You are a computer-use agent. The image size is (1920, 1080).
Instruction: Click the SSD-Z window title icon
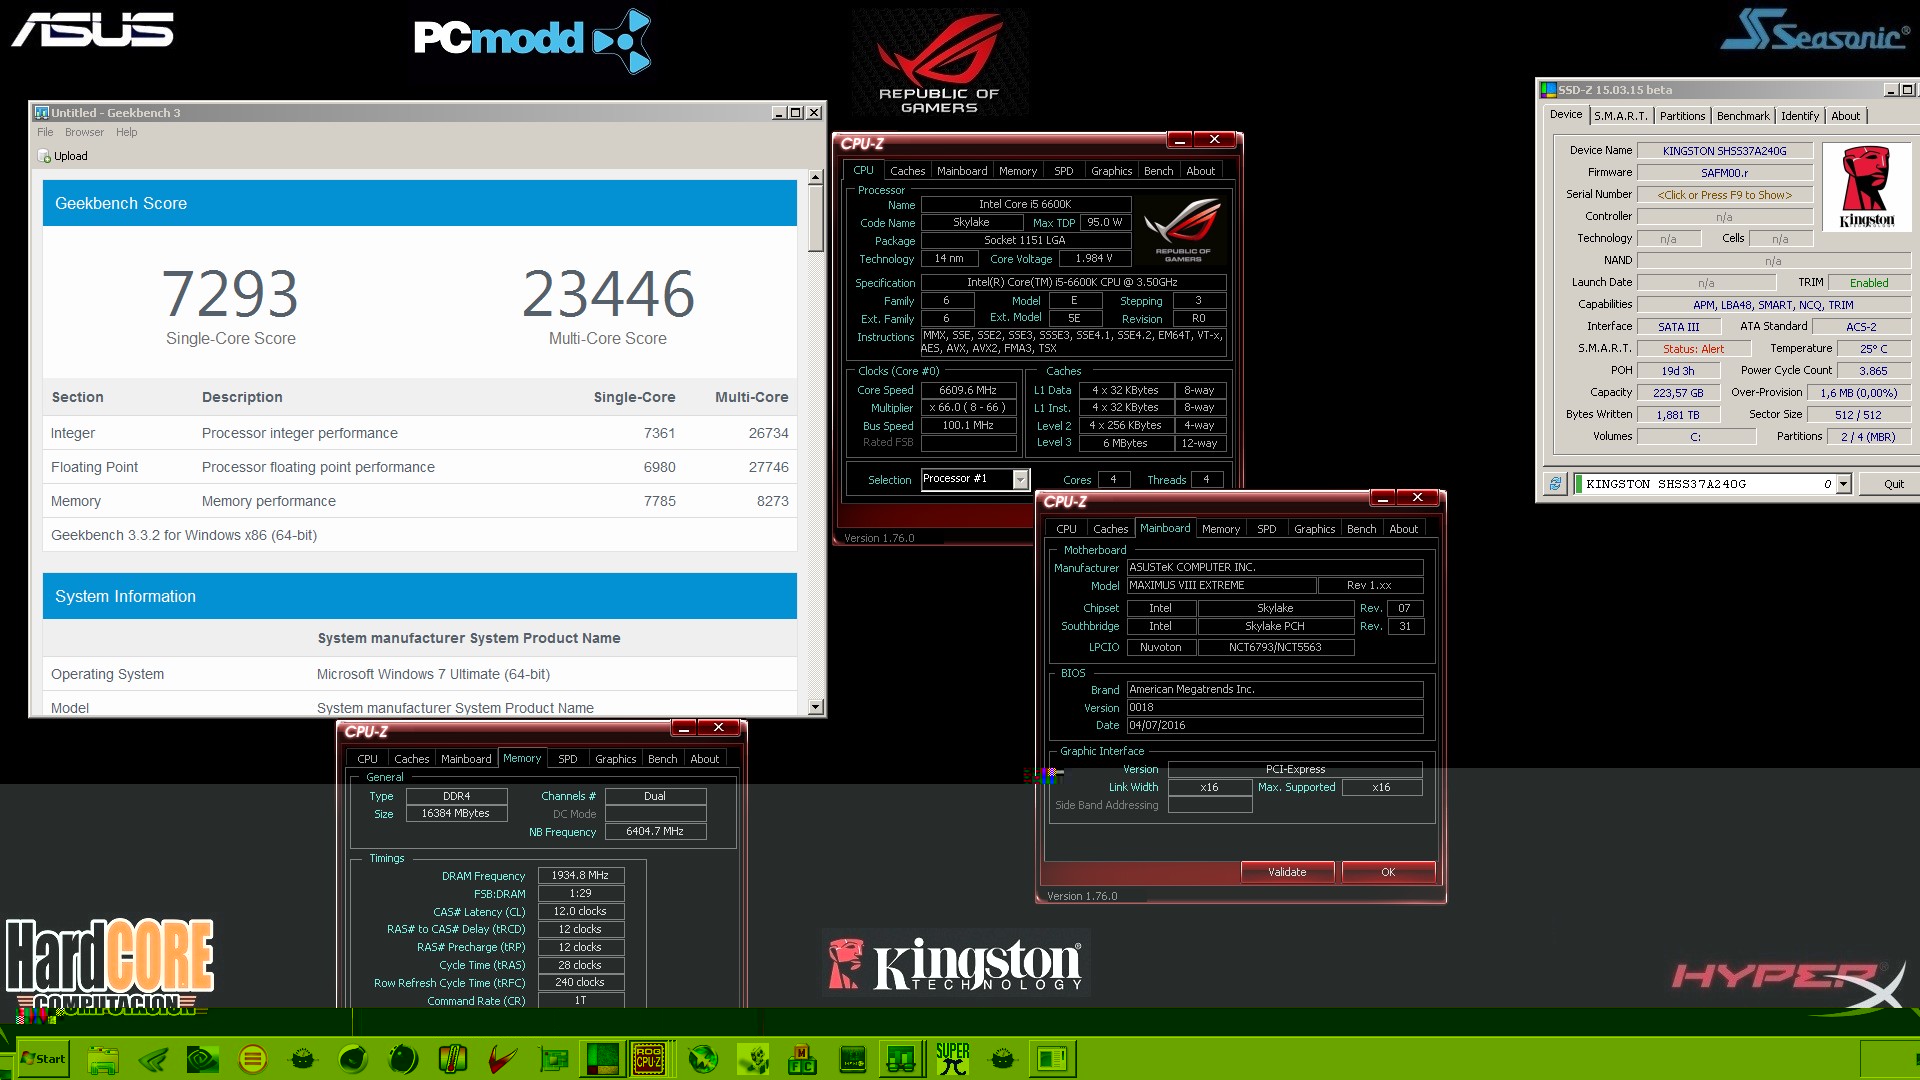(x=1549, y=90)
